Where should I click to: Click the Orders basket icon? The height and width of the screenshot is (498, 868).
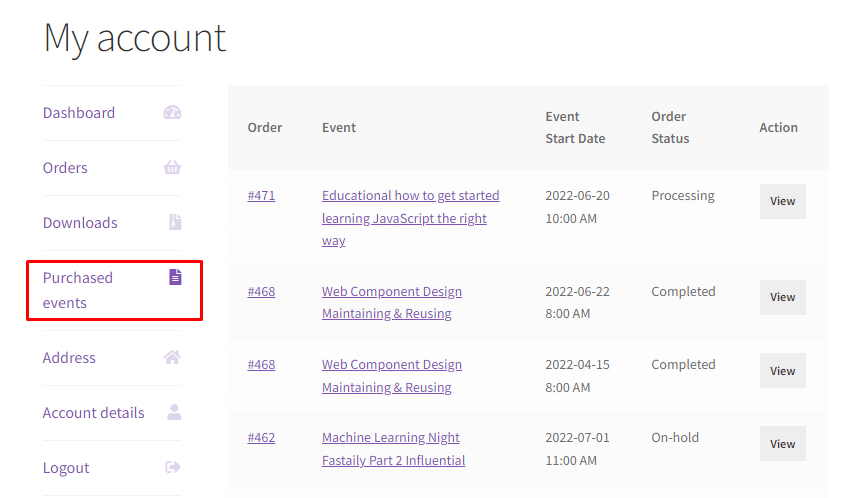point(172,167)
